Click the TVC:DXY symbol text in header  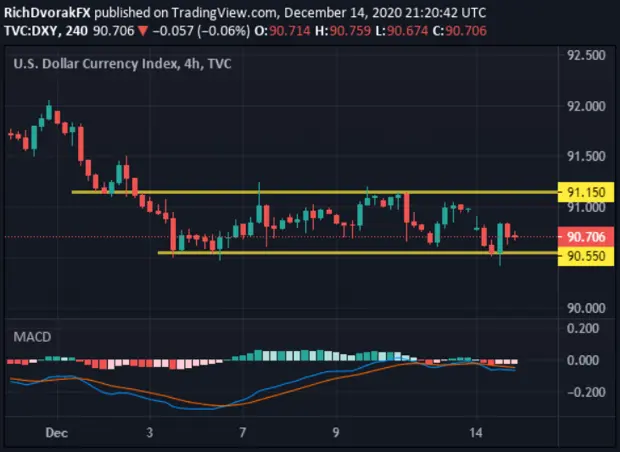pos(32,31)
